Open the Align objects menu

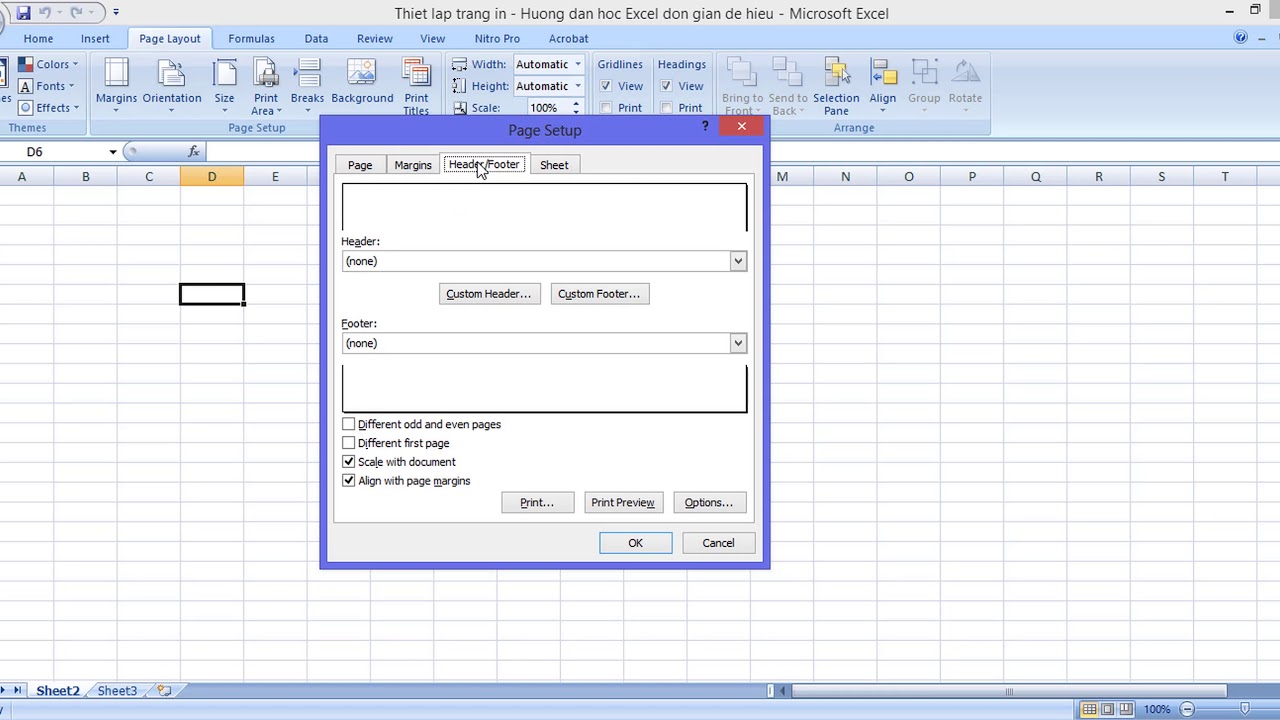[x=882, y=84]
